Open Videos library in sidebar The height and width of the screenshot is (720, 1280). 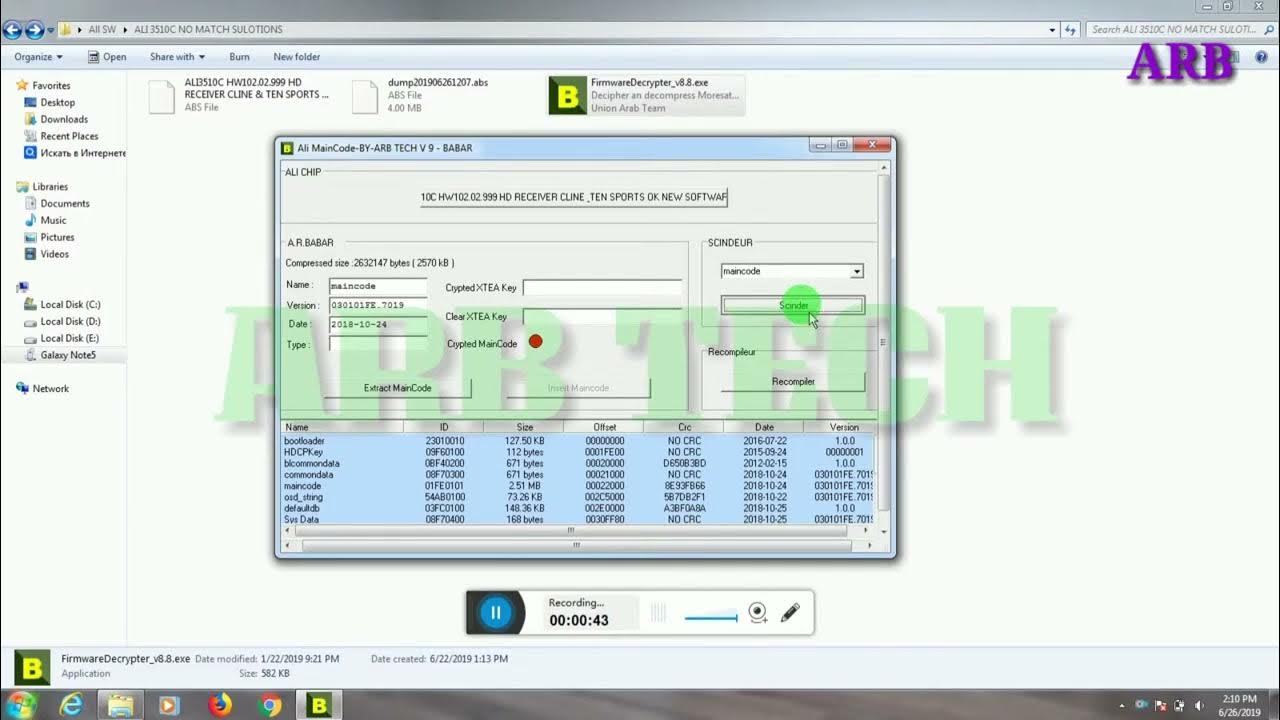(x=54, y=254)
